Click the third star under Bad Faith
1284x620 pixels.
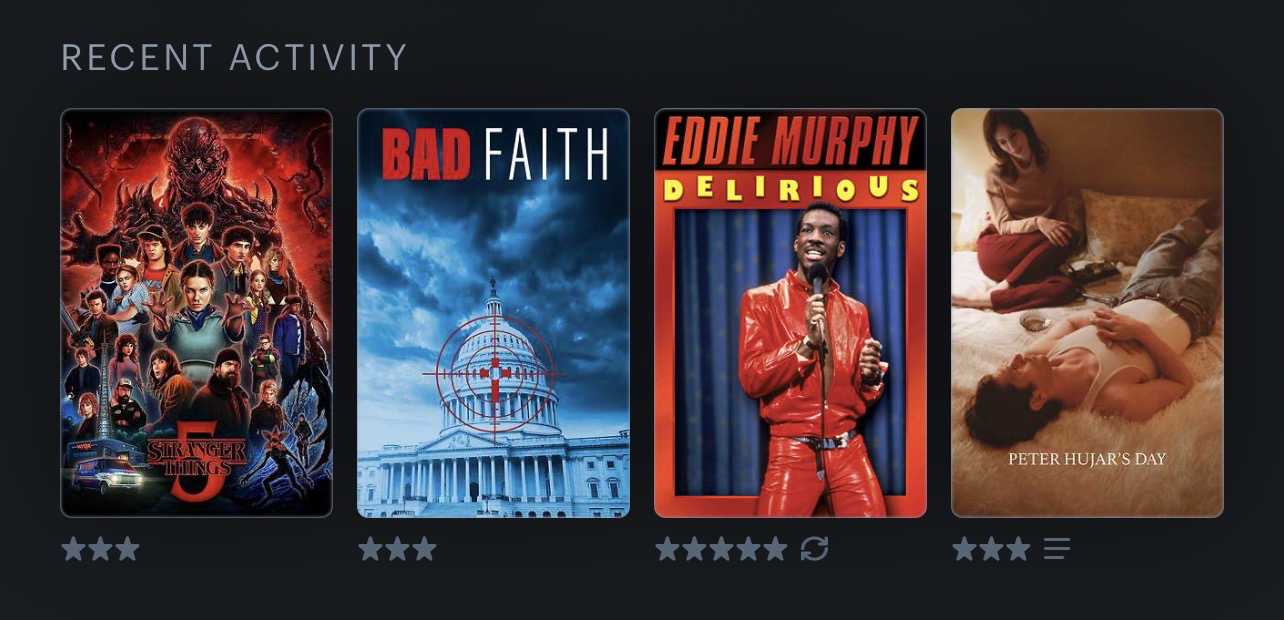pyautogui.click(x=424, y=548)
